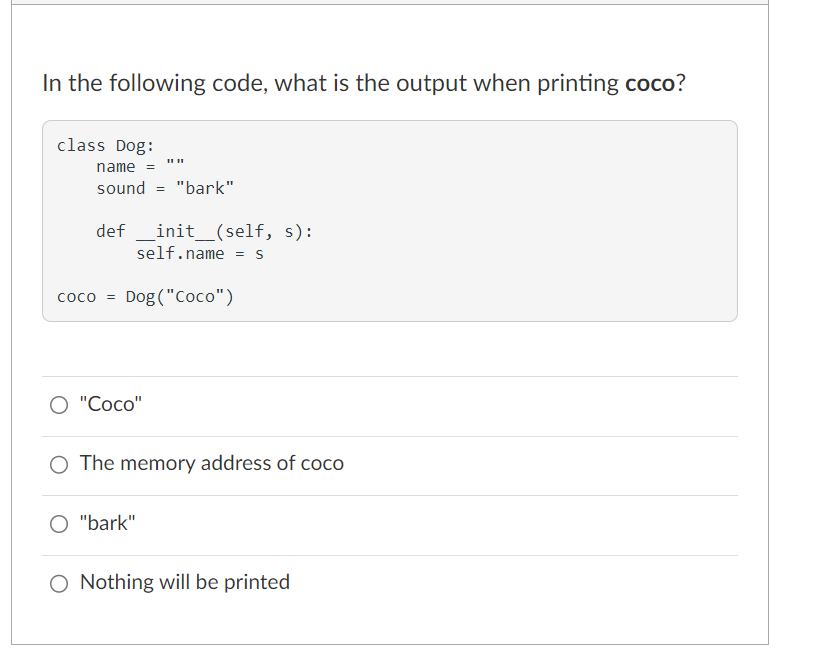This screenshot has height=670, width=818.
Task: Click the "bark" answer label text
Action: pos(106,523)
